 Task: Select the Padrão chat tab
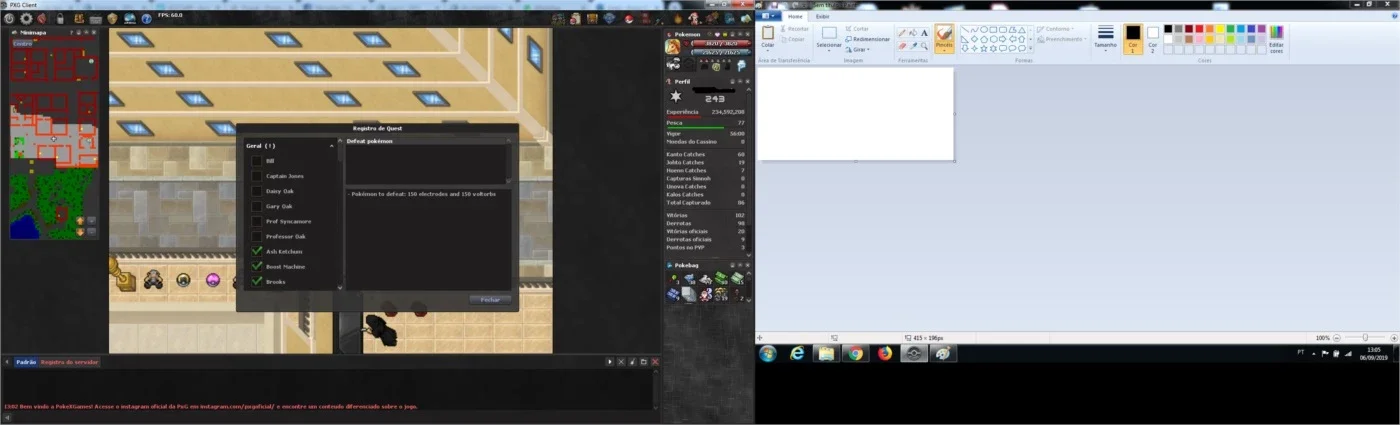[x=26, y=362]
